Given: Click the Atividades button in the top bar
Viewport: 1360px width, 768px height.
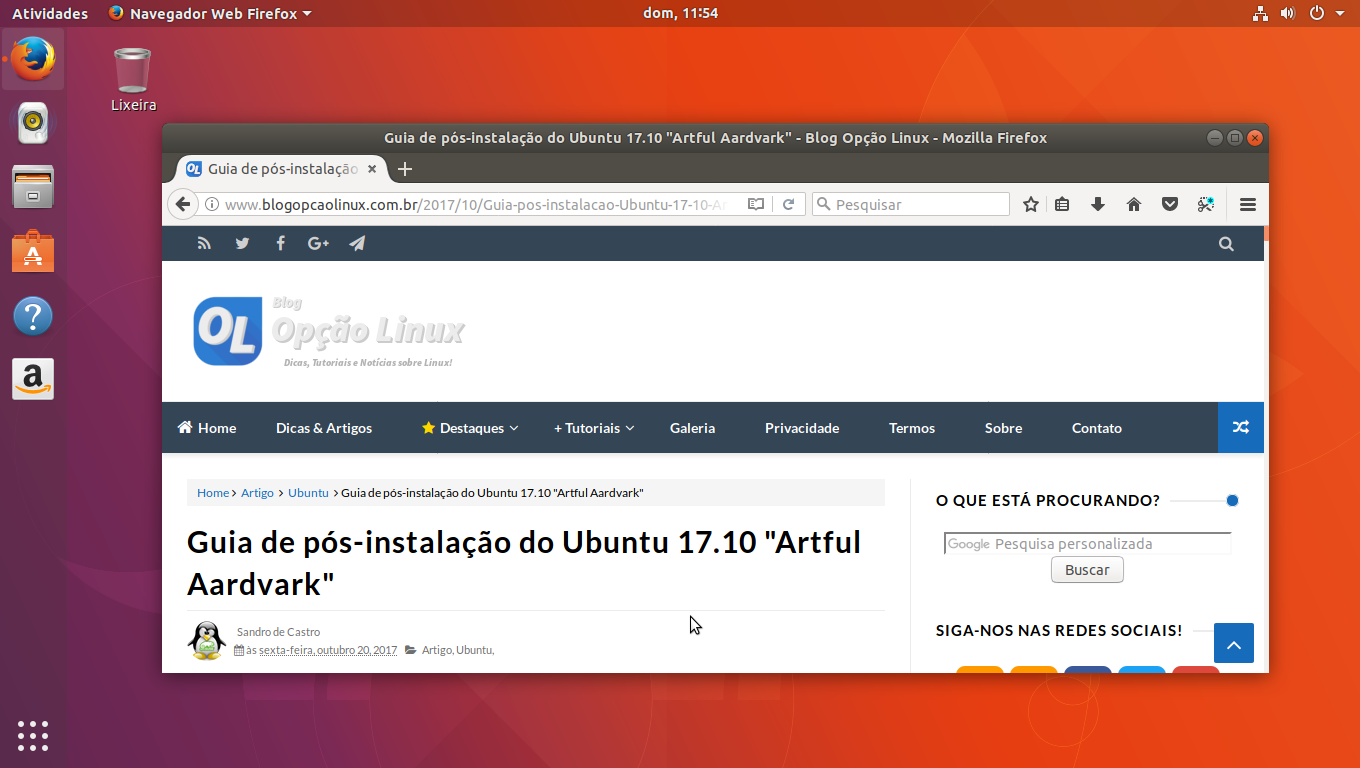Looking at the screenshot, I should pyautogui.click(x=50, y=13).
